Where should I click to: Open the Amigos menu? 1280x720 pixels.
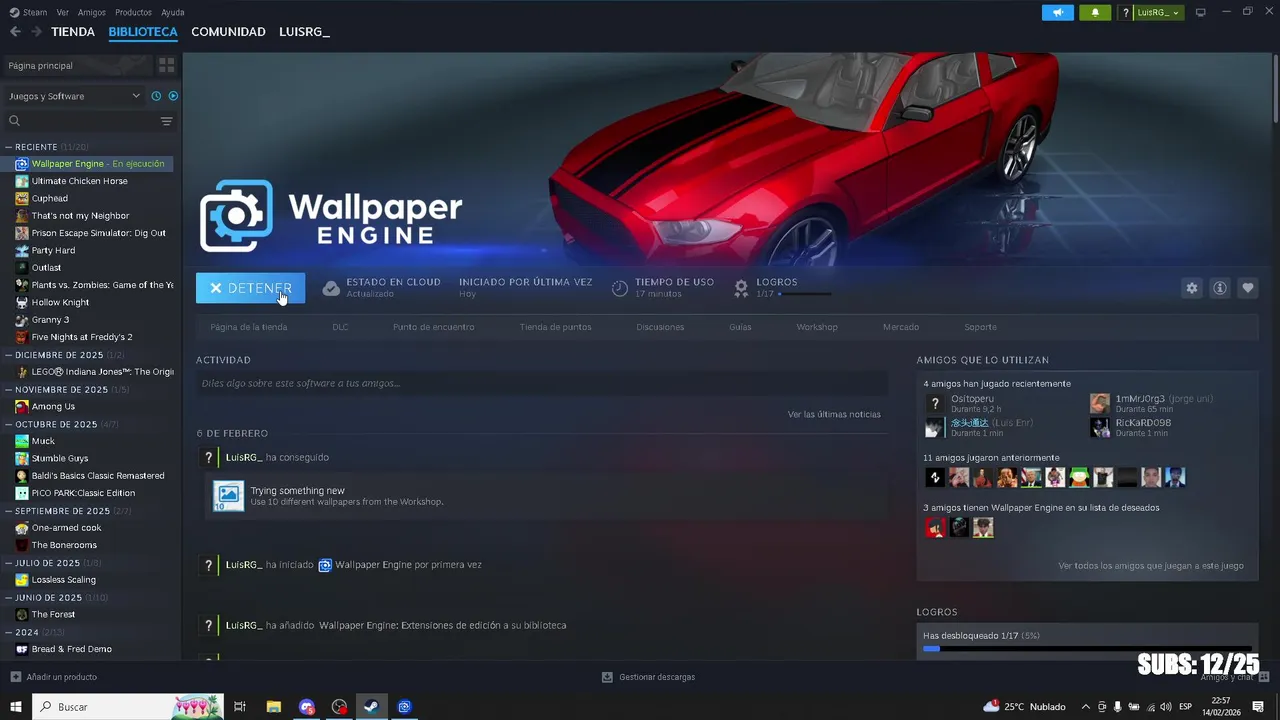[92, 12]
